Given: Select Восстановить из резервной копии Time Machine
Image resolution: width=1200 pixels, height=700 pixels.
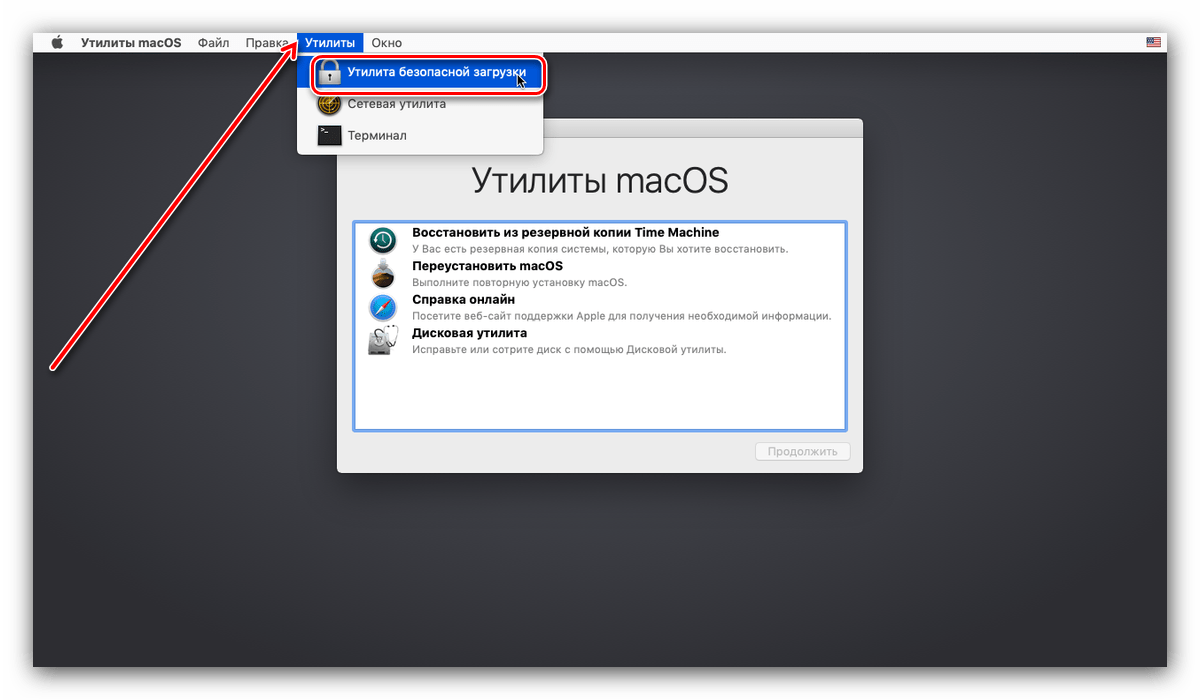Looking at the screenshot, I should point(565,233).
